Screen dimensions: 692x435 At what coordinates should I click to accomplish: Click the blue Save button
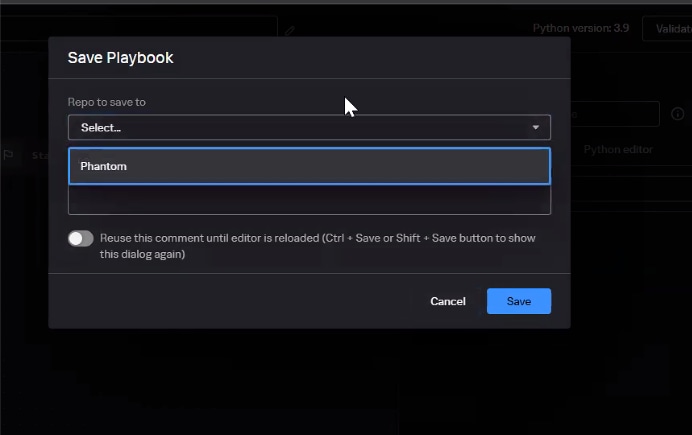pos(519,301)
